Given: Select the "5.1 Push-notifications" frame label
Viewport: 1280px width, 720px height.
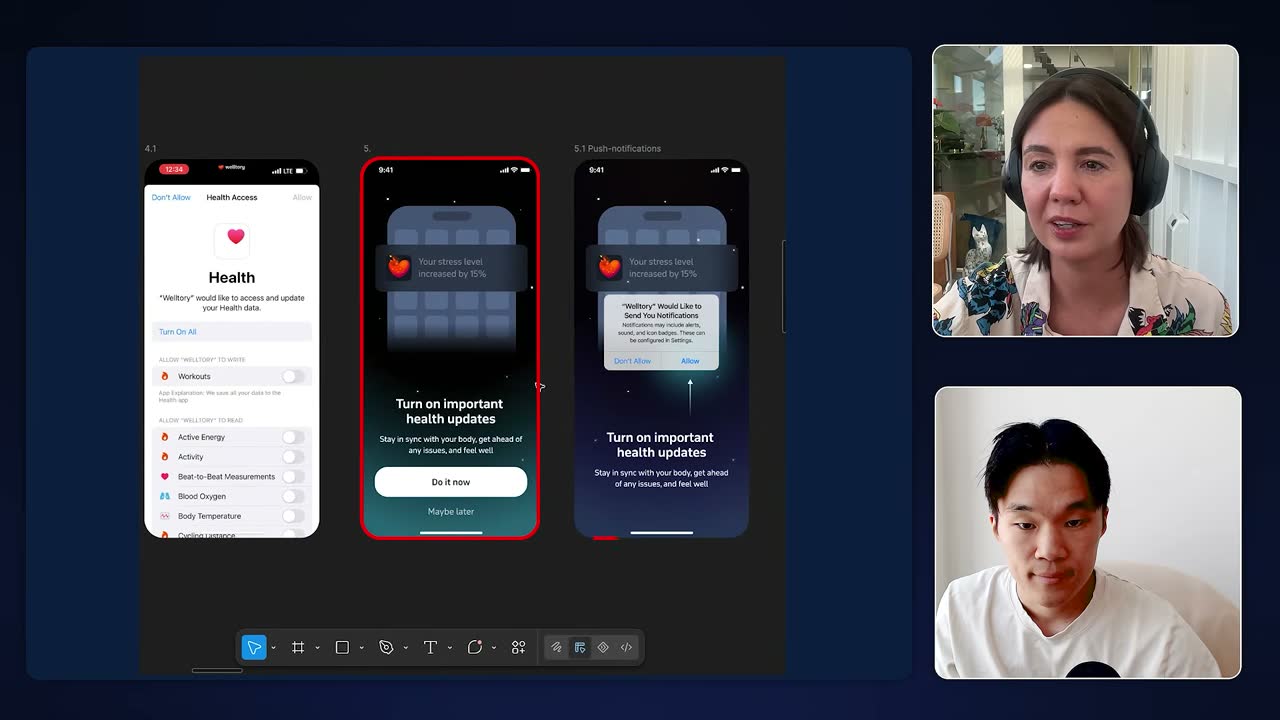Looking at the screenshot, I should pyautogui.click(x=617, y=149).
